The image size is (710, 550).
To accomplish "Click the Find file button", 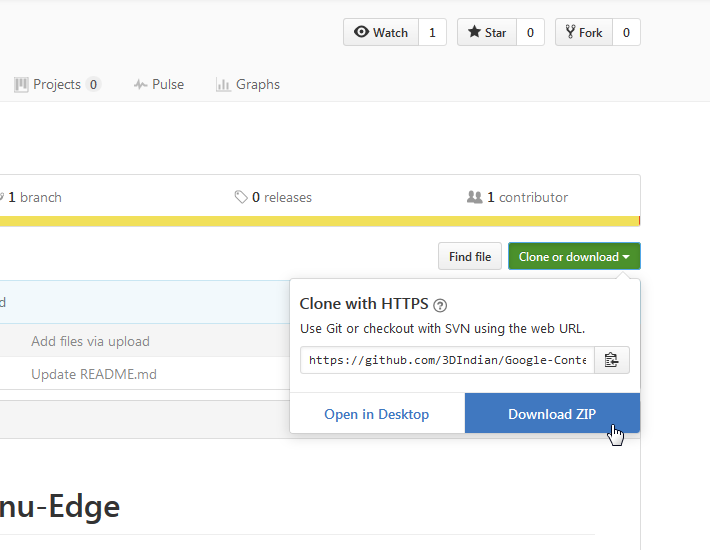I will click(x=470, y=257).
